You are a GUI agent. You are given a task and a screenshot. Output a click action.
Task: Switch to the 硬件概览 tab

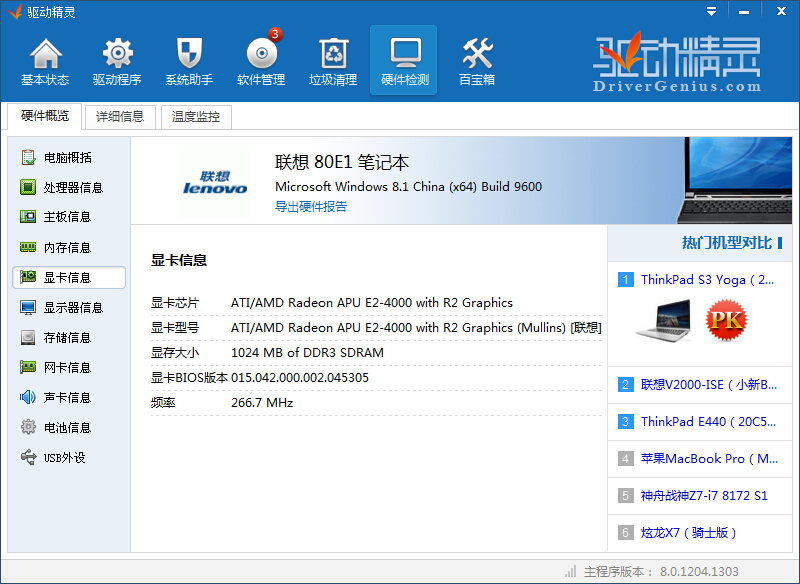click(45, 116)
